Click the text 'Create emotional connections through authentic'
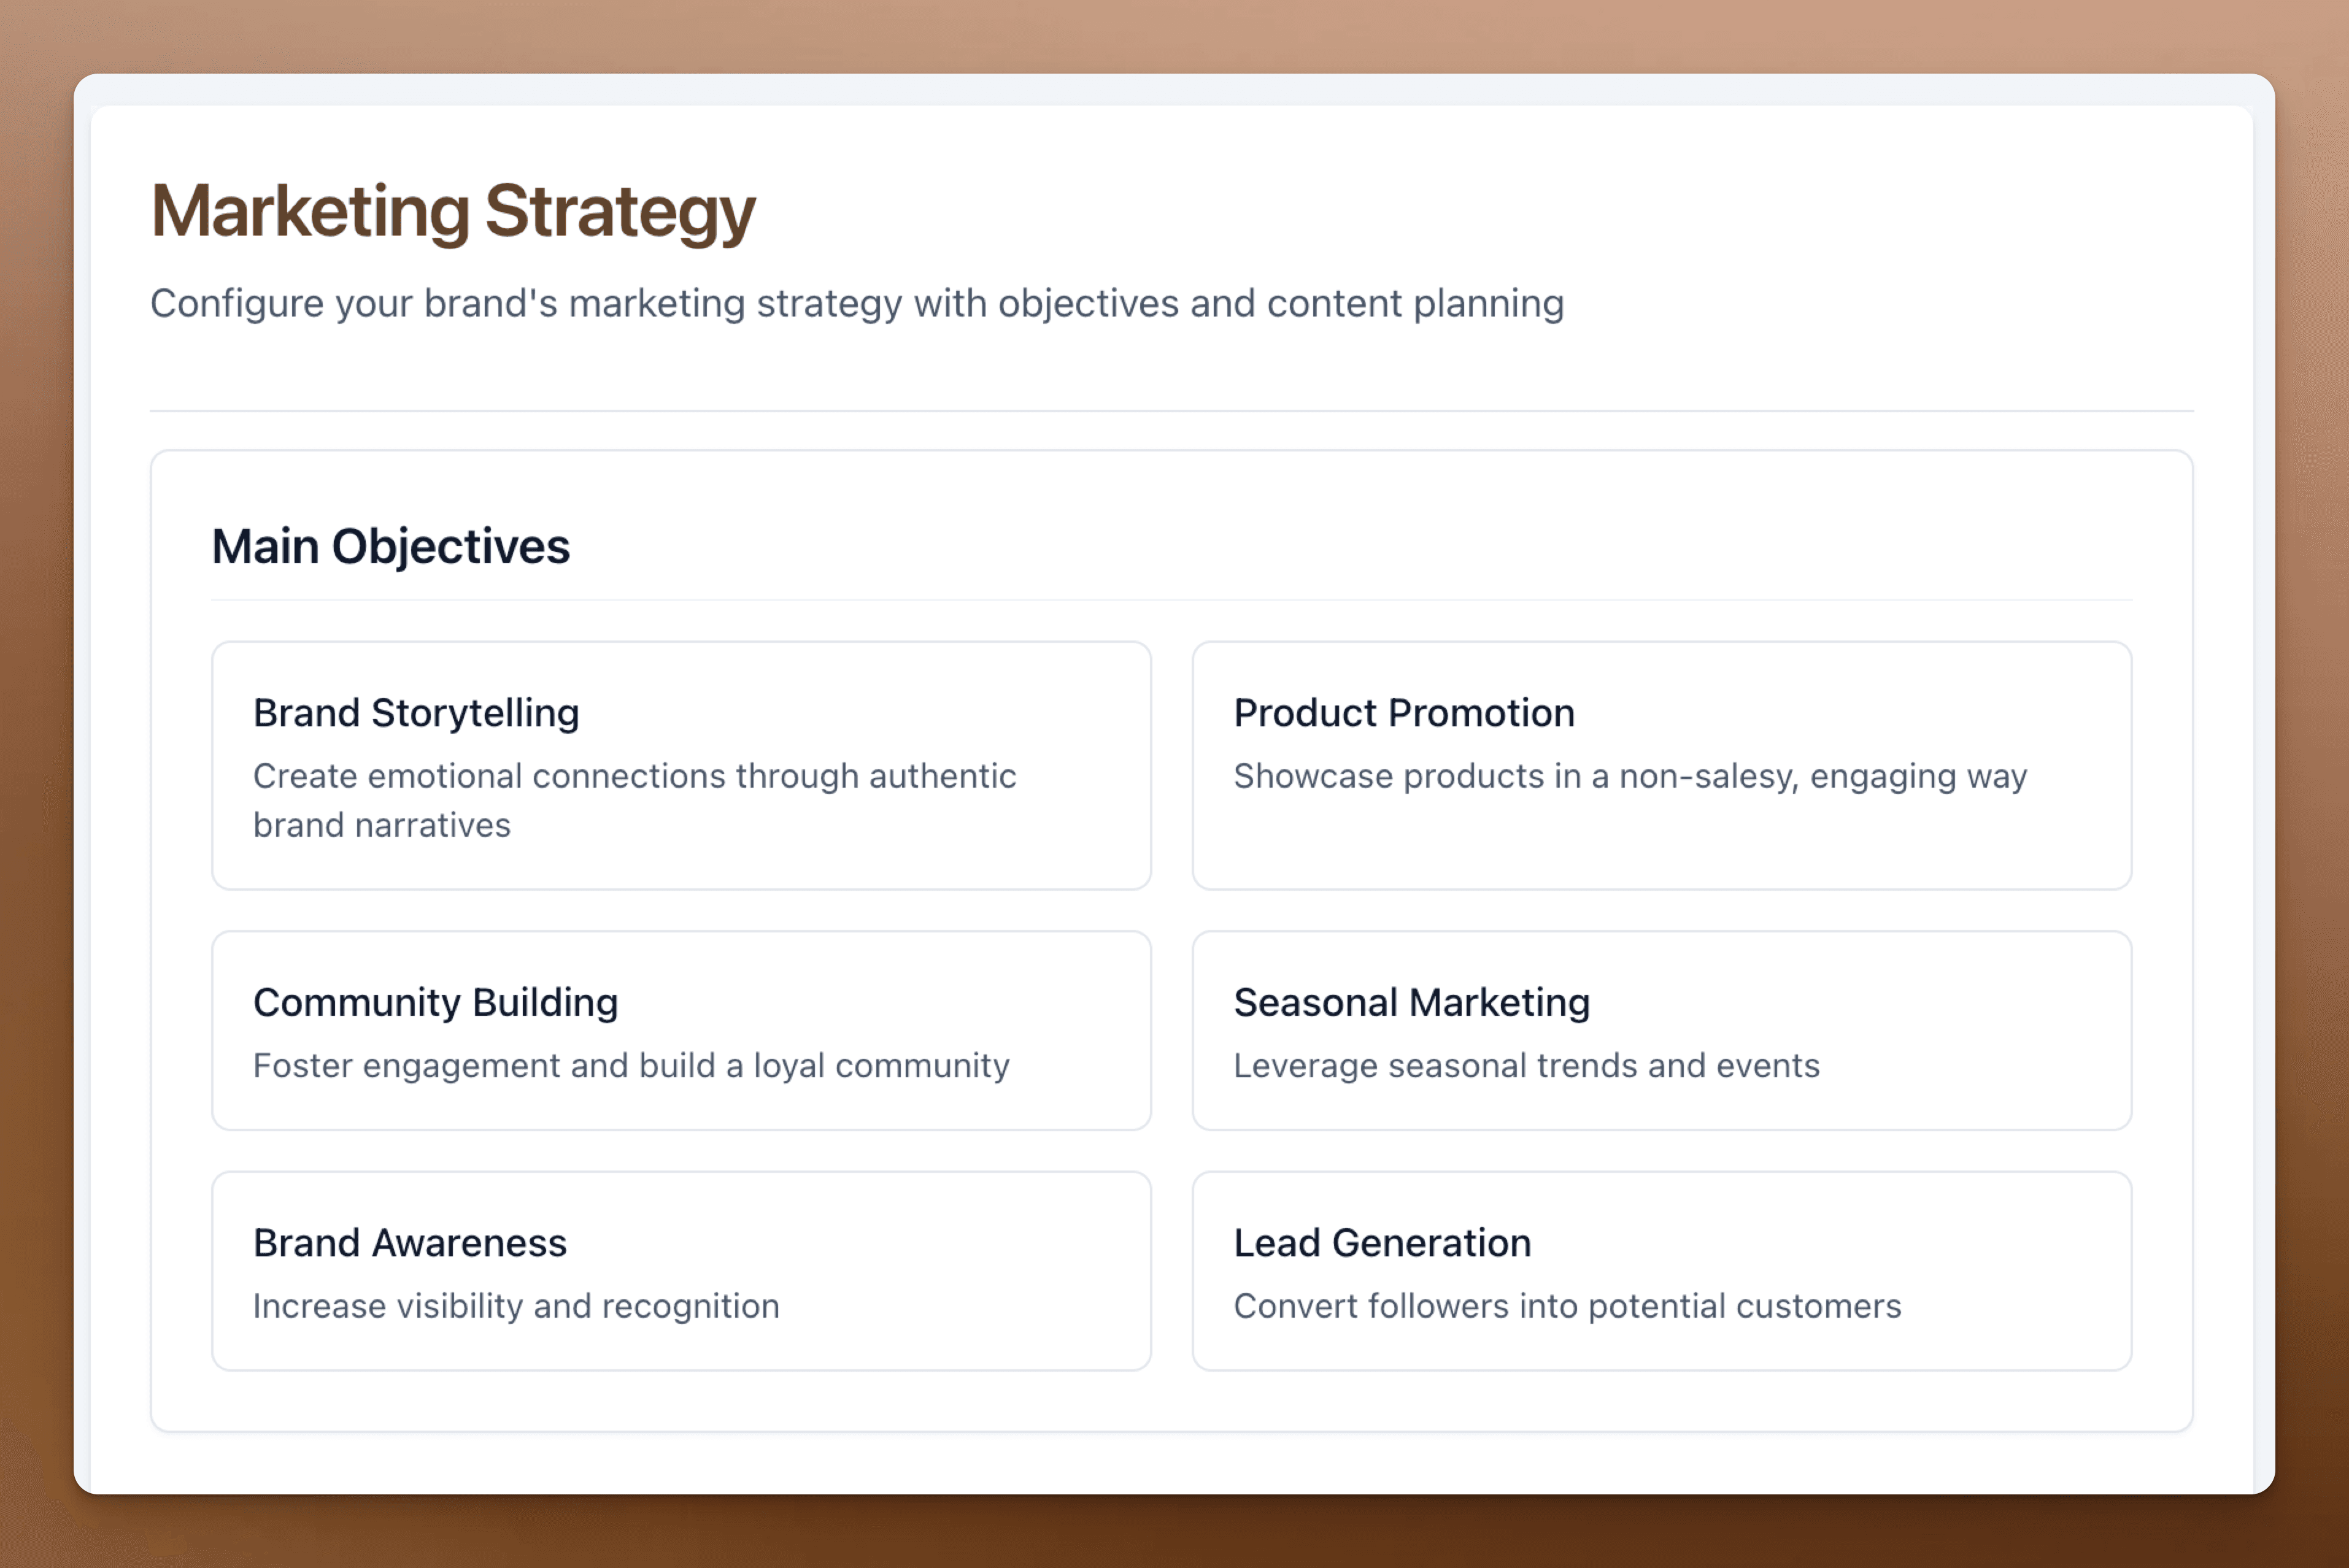Screen dimensions: 2349x1568 pos(634,776)
